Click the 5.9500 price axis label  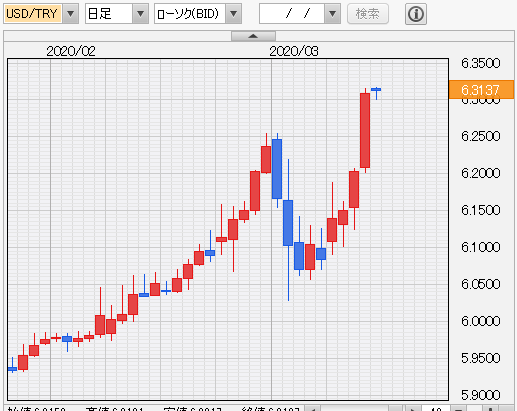pos(480,358)
